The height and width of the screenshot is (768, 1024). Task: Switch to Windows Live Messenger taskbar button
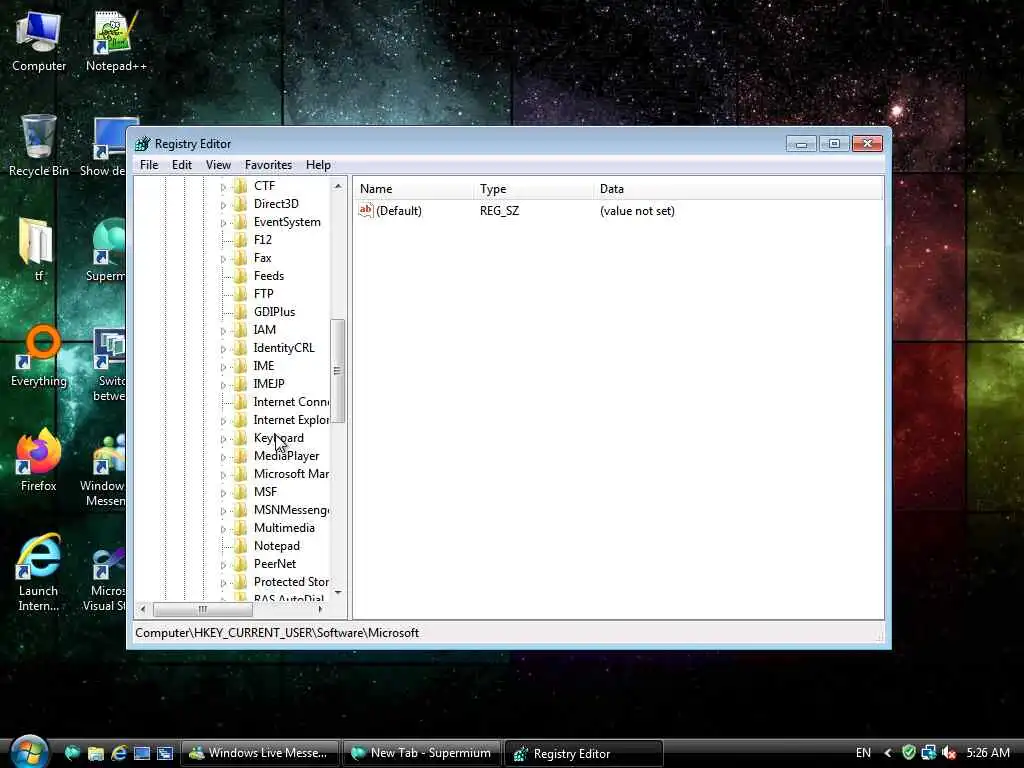[259, 753]
